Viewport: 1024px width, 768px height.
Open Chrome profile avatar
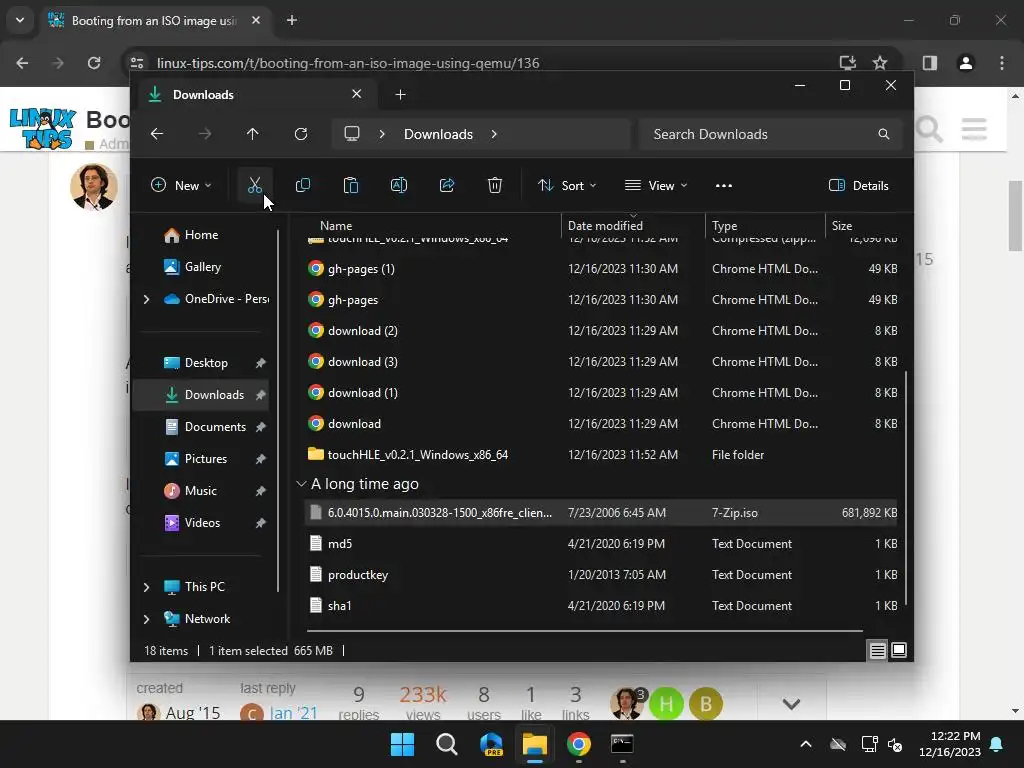966,63
